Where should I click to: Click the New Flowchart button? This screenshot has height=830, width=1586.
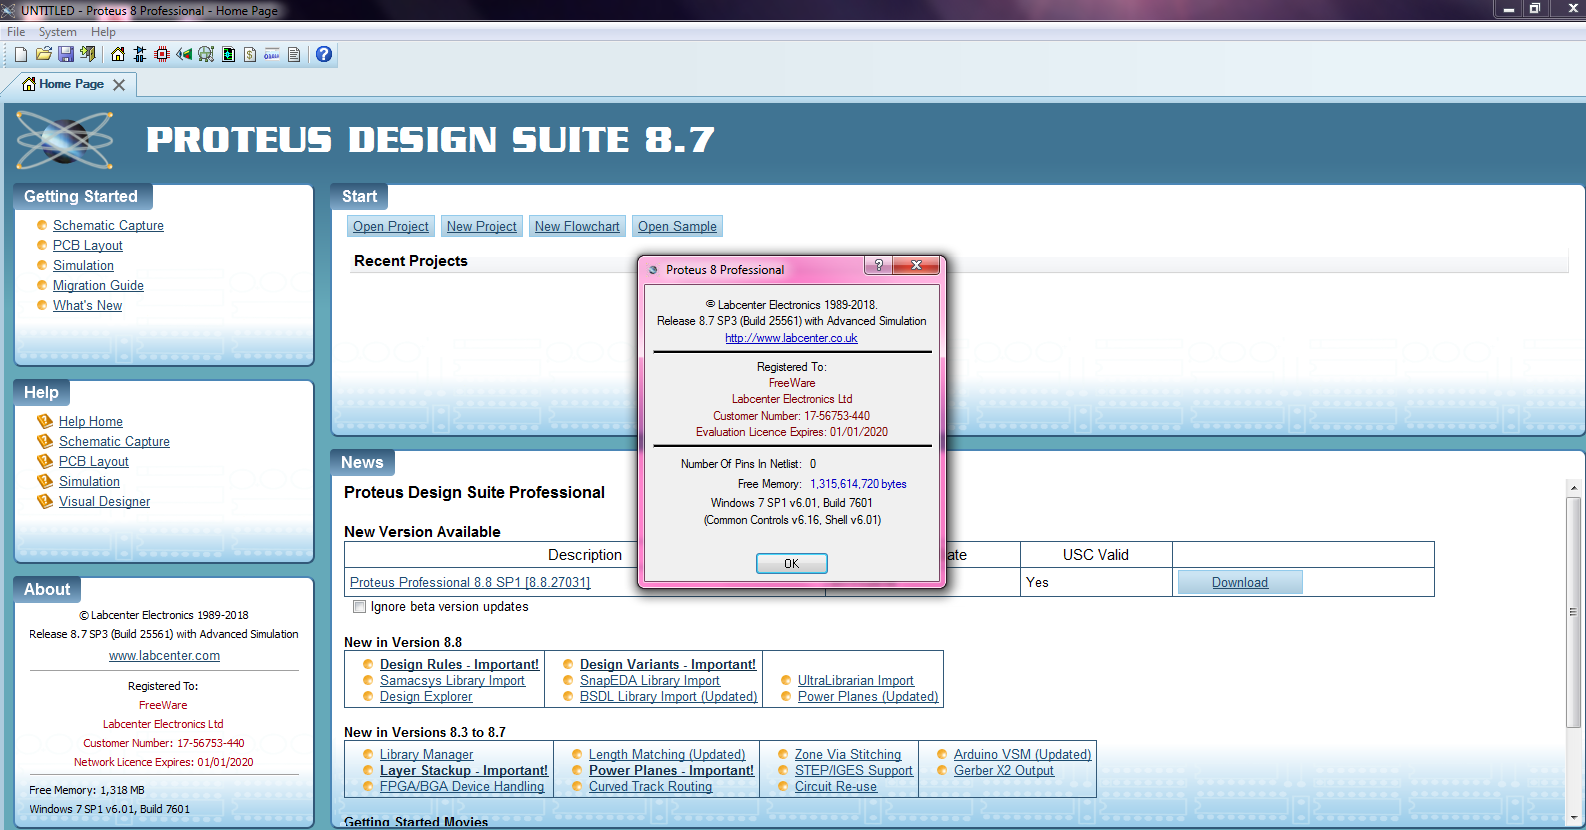[577, 226]
